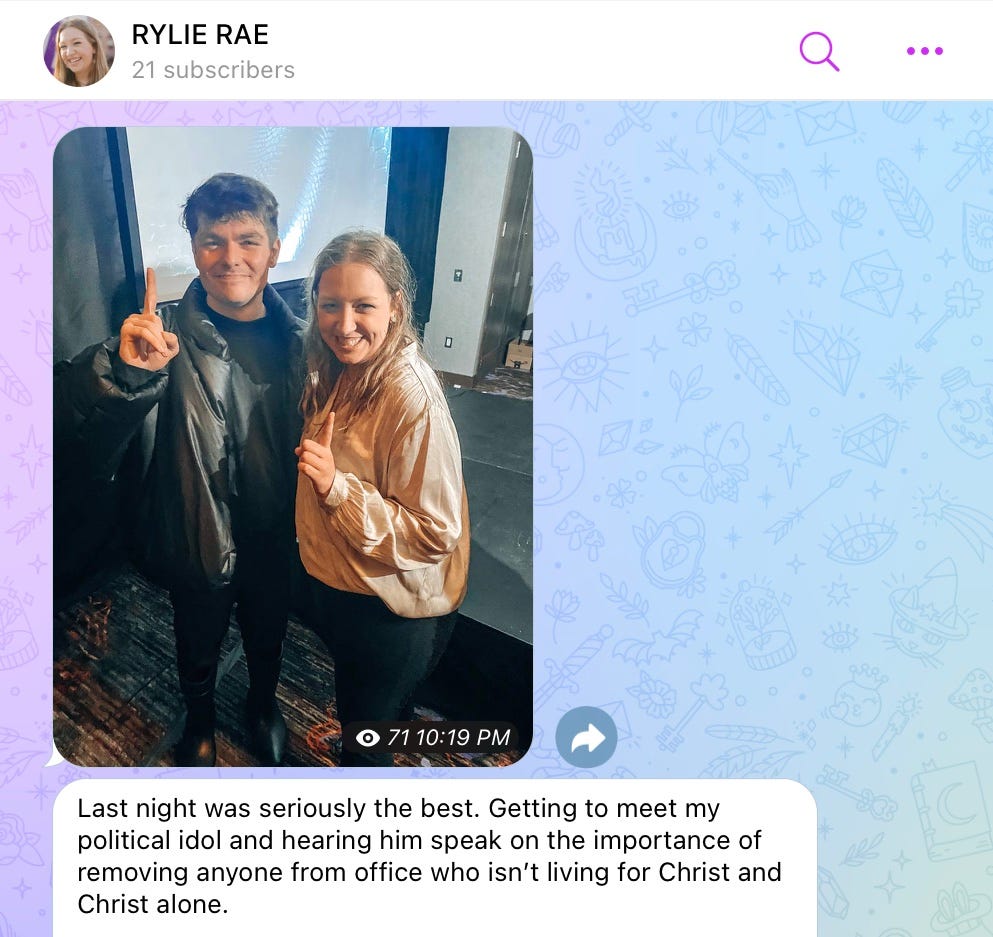Open the three-dot more options menu
This screenshot has height=937, width=993.
click(x=925, y=51)
